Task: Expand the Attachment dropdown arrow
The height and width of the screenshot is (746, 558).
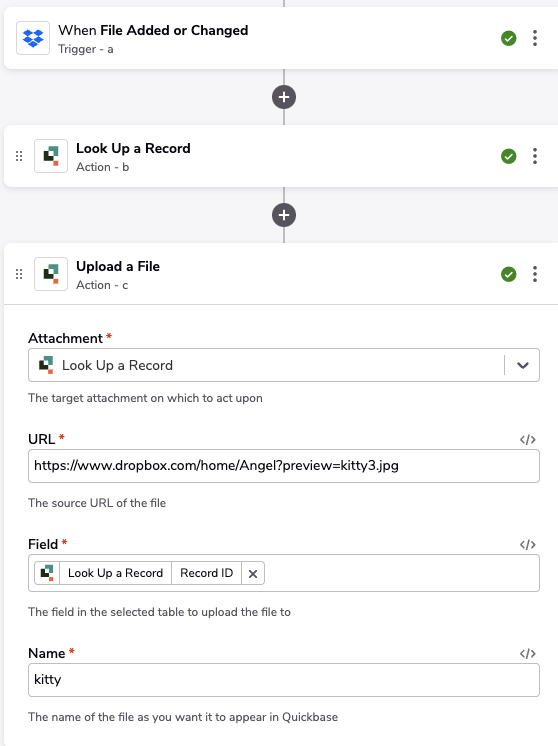Action: tap(523, 365)
